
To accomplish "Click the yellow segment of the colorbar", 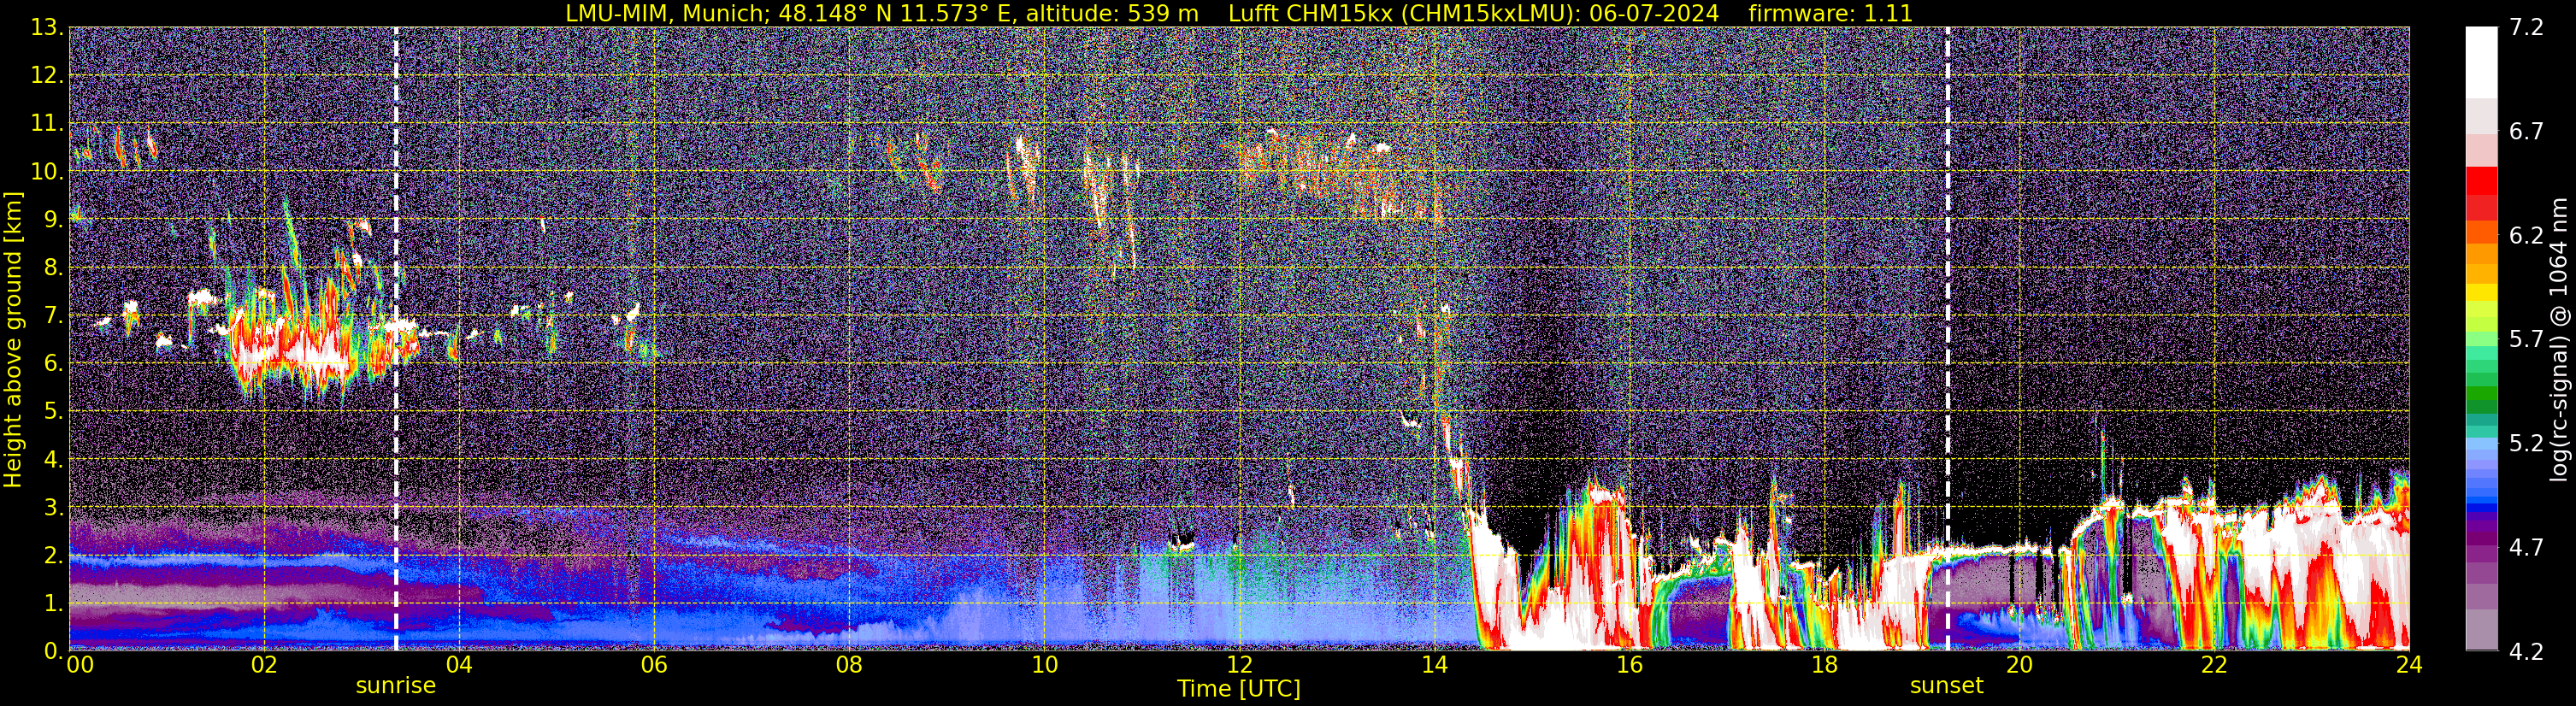I will tap(2481, 293).
